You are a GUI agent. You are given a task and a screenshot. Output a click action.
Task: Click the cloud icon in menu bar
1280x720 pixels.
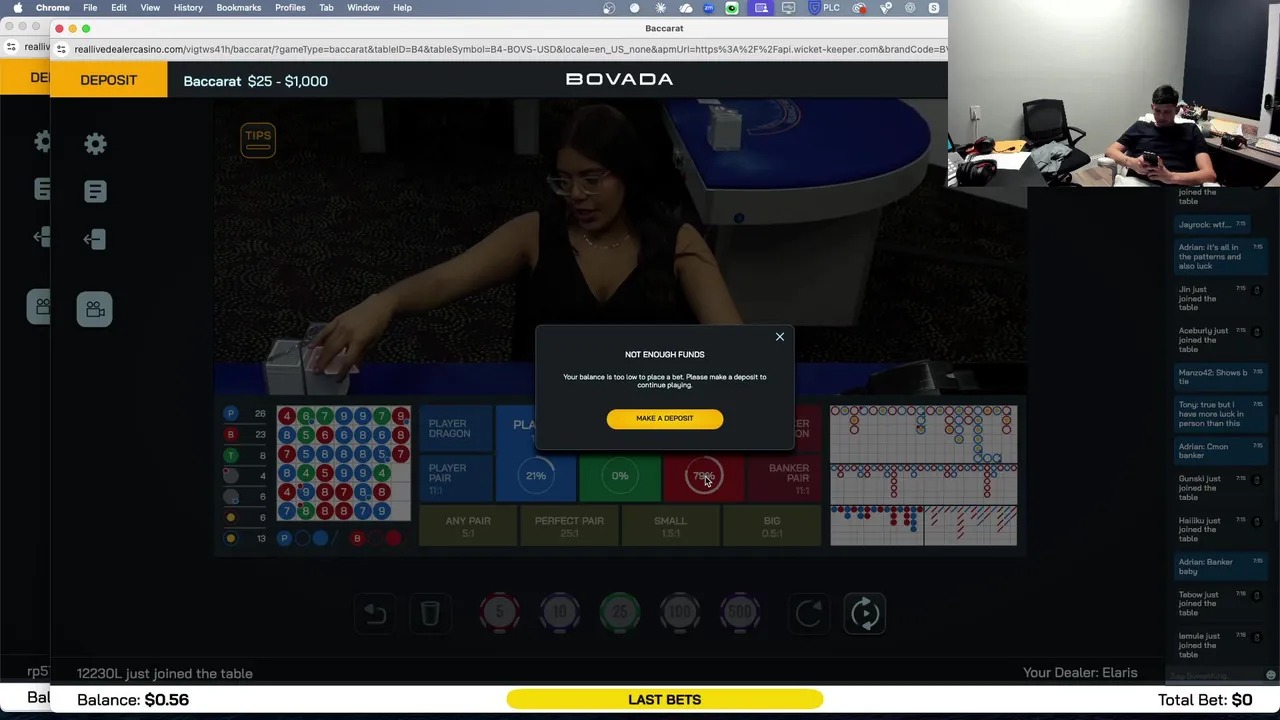pos(685,8)
